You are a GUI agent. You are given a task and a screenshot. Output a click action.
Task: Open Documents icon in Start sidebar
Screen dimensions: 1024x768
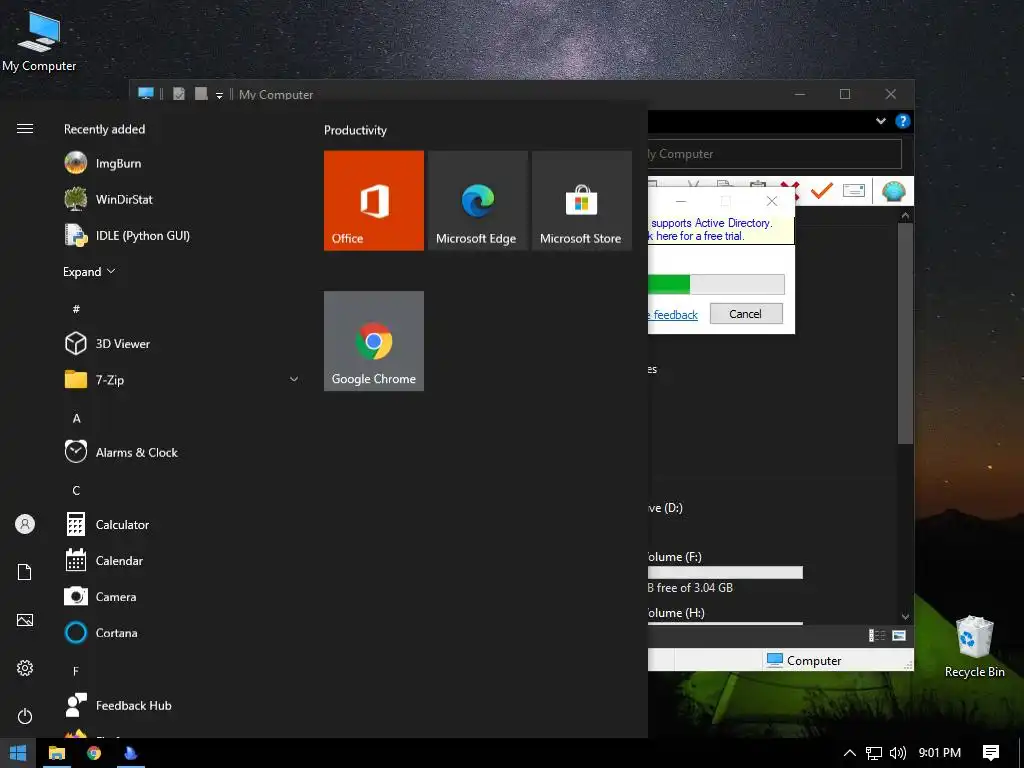tap(25, 572)
